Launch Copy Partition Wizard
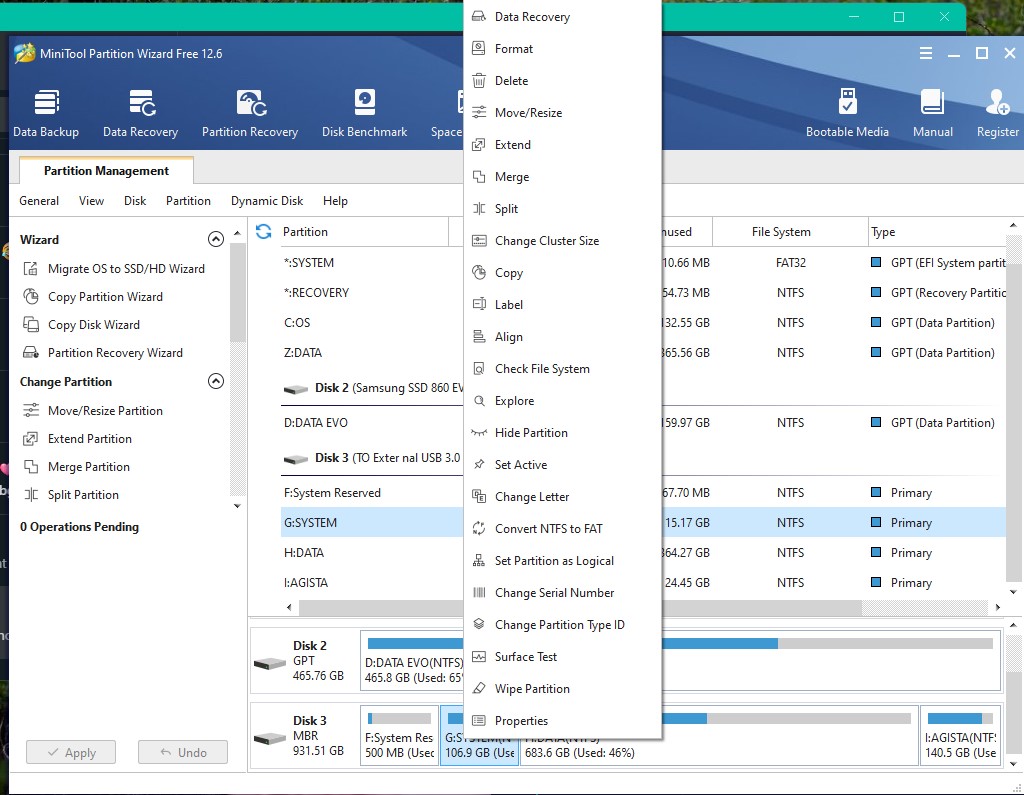 point(93,297)
